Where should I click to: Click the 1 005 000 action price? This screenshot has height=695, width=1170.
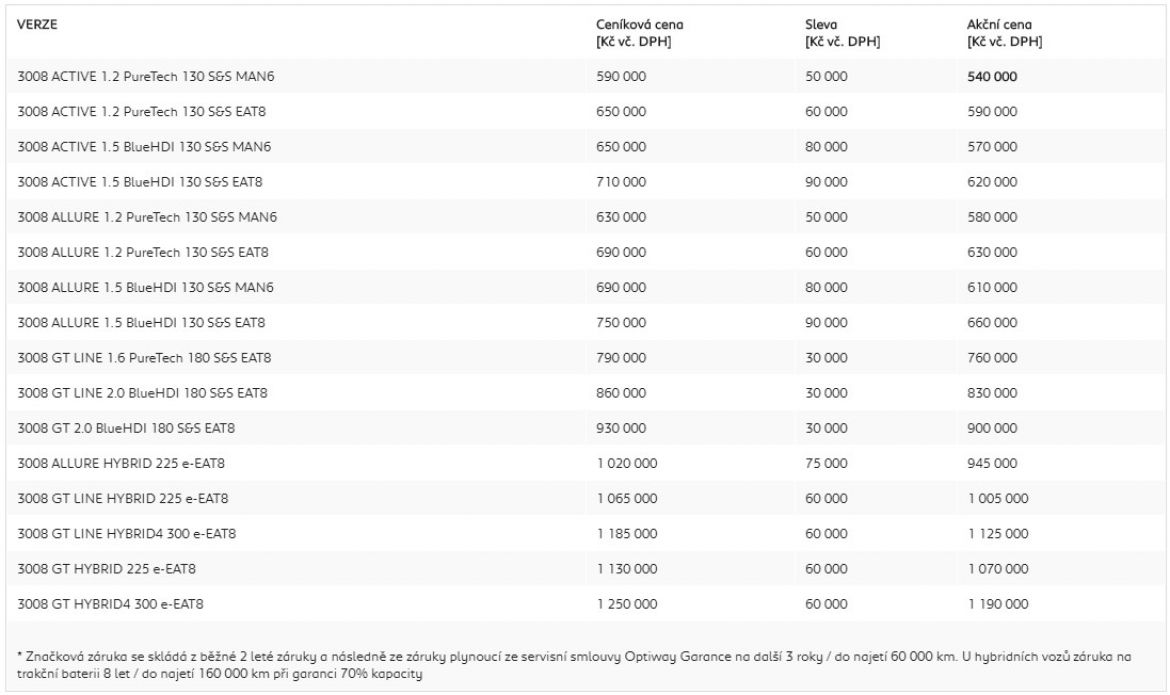(x=998, y=497)
